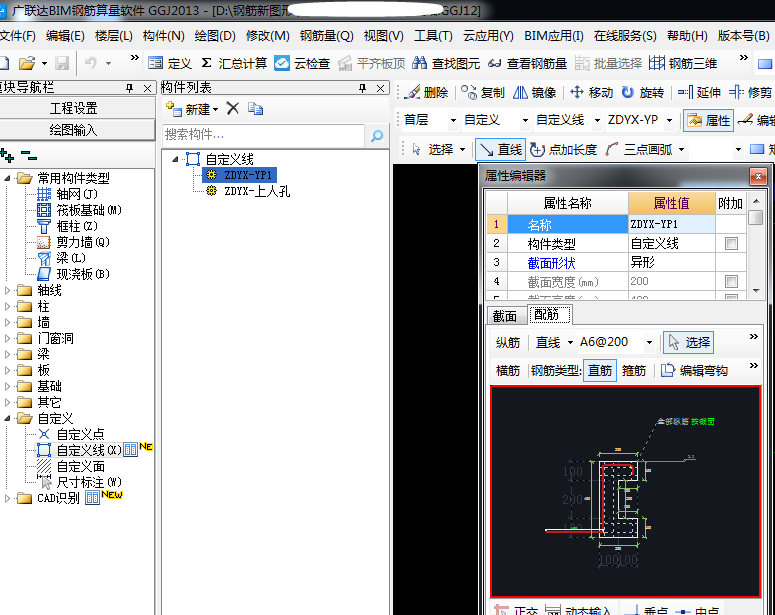Open the 定义 definition icon

click(170, 63)
